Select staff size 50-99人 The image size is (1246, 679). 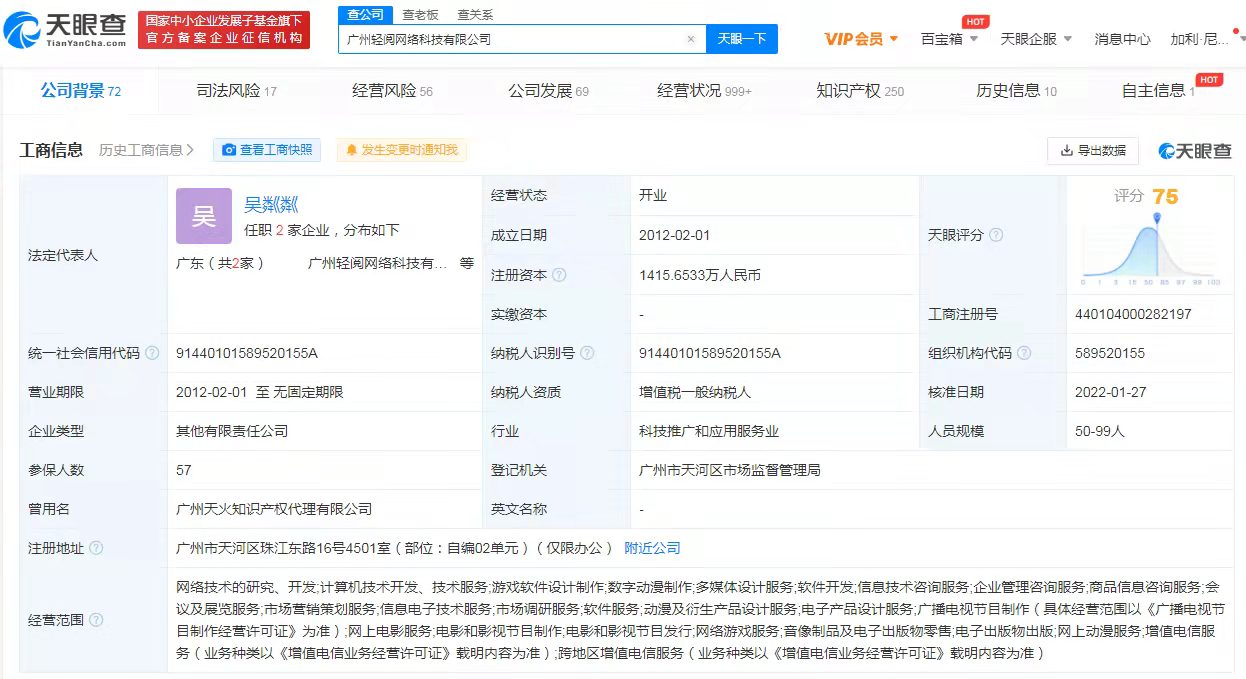[1100, 431]
